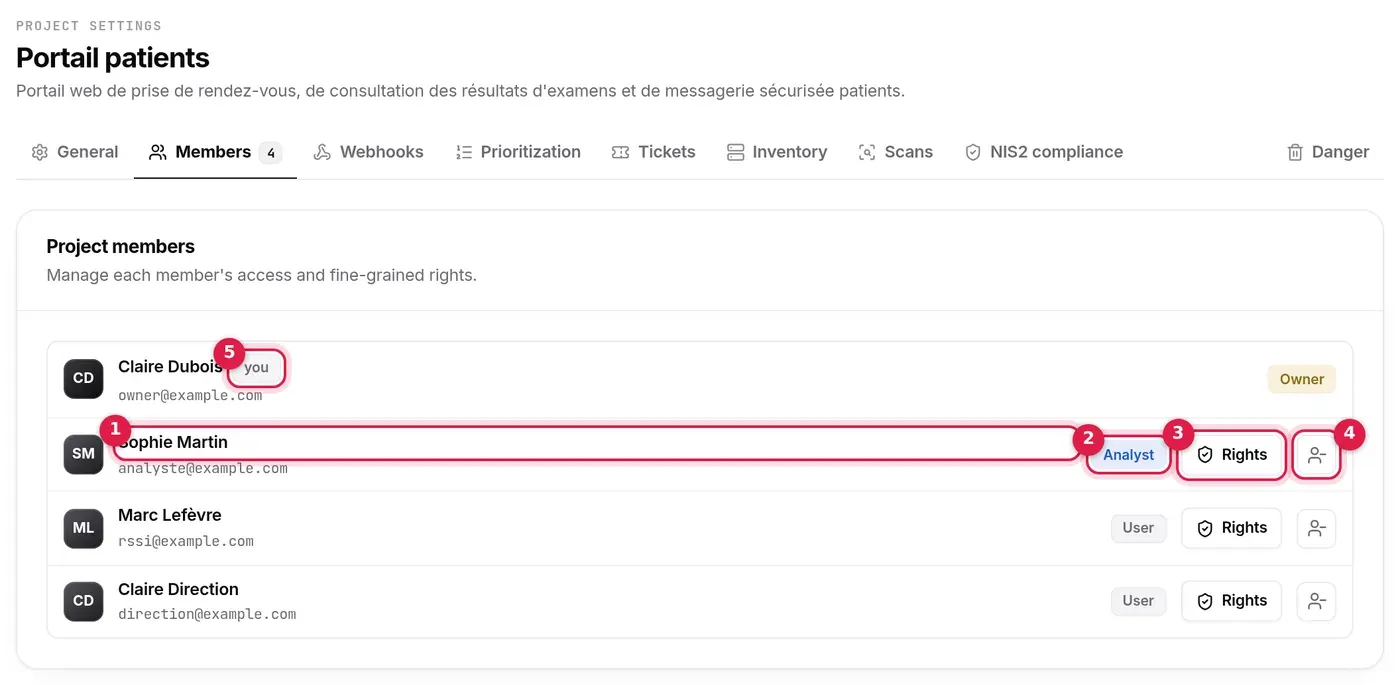Screen dimensions: 1400x685
Task: Click the webhook icon on Webhooks tab
Action: tap(322, 152)
